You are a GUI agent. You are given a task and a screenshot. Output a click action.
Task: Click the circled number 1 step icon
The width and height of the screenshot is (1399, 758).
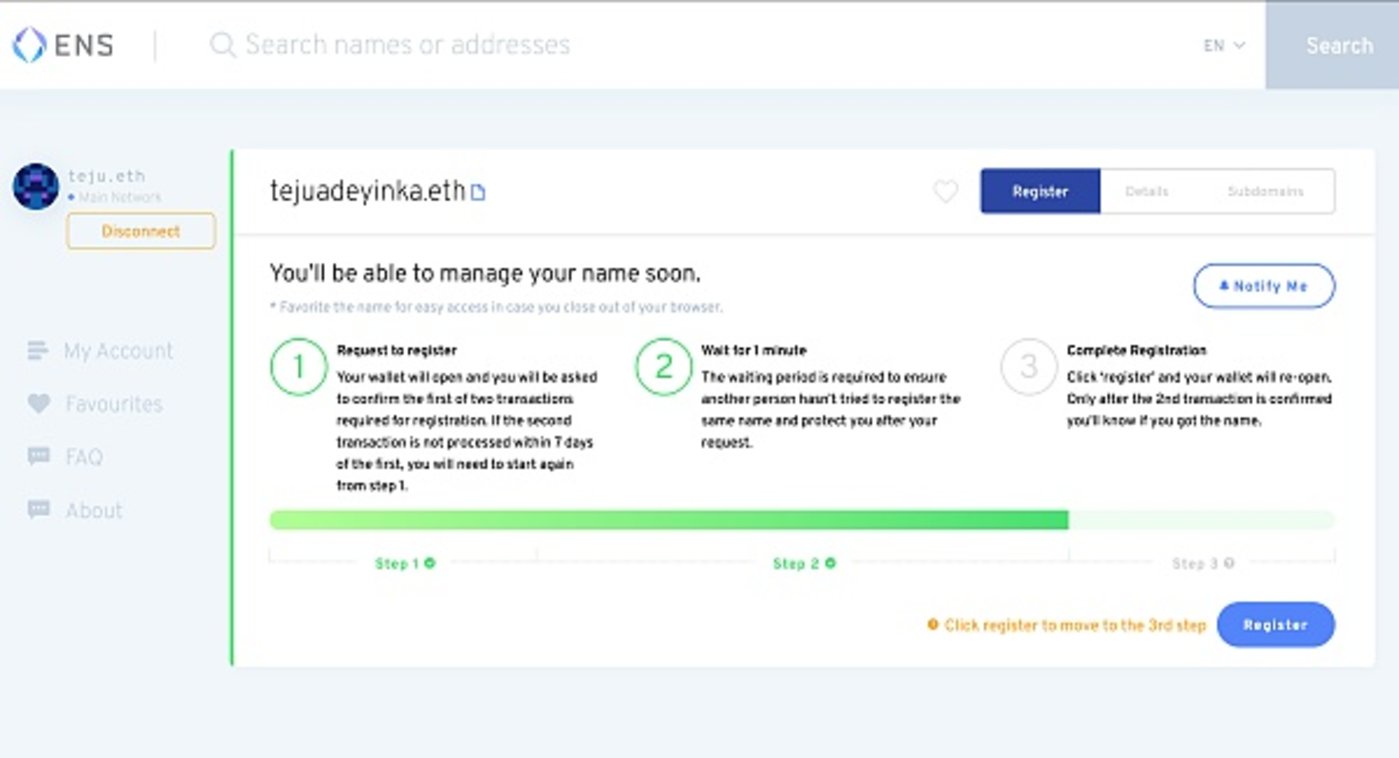[298, 368]
